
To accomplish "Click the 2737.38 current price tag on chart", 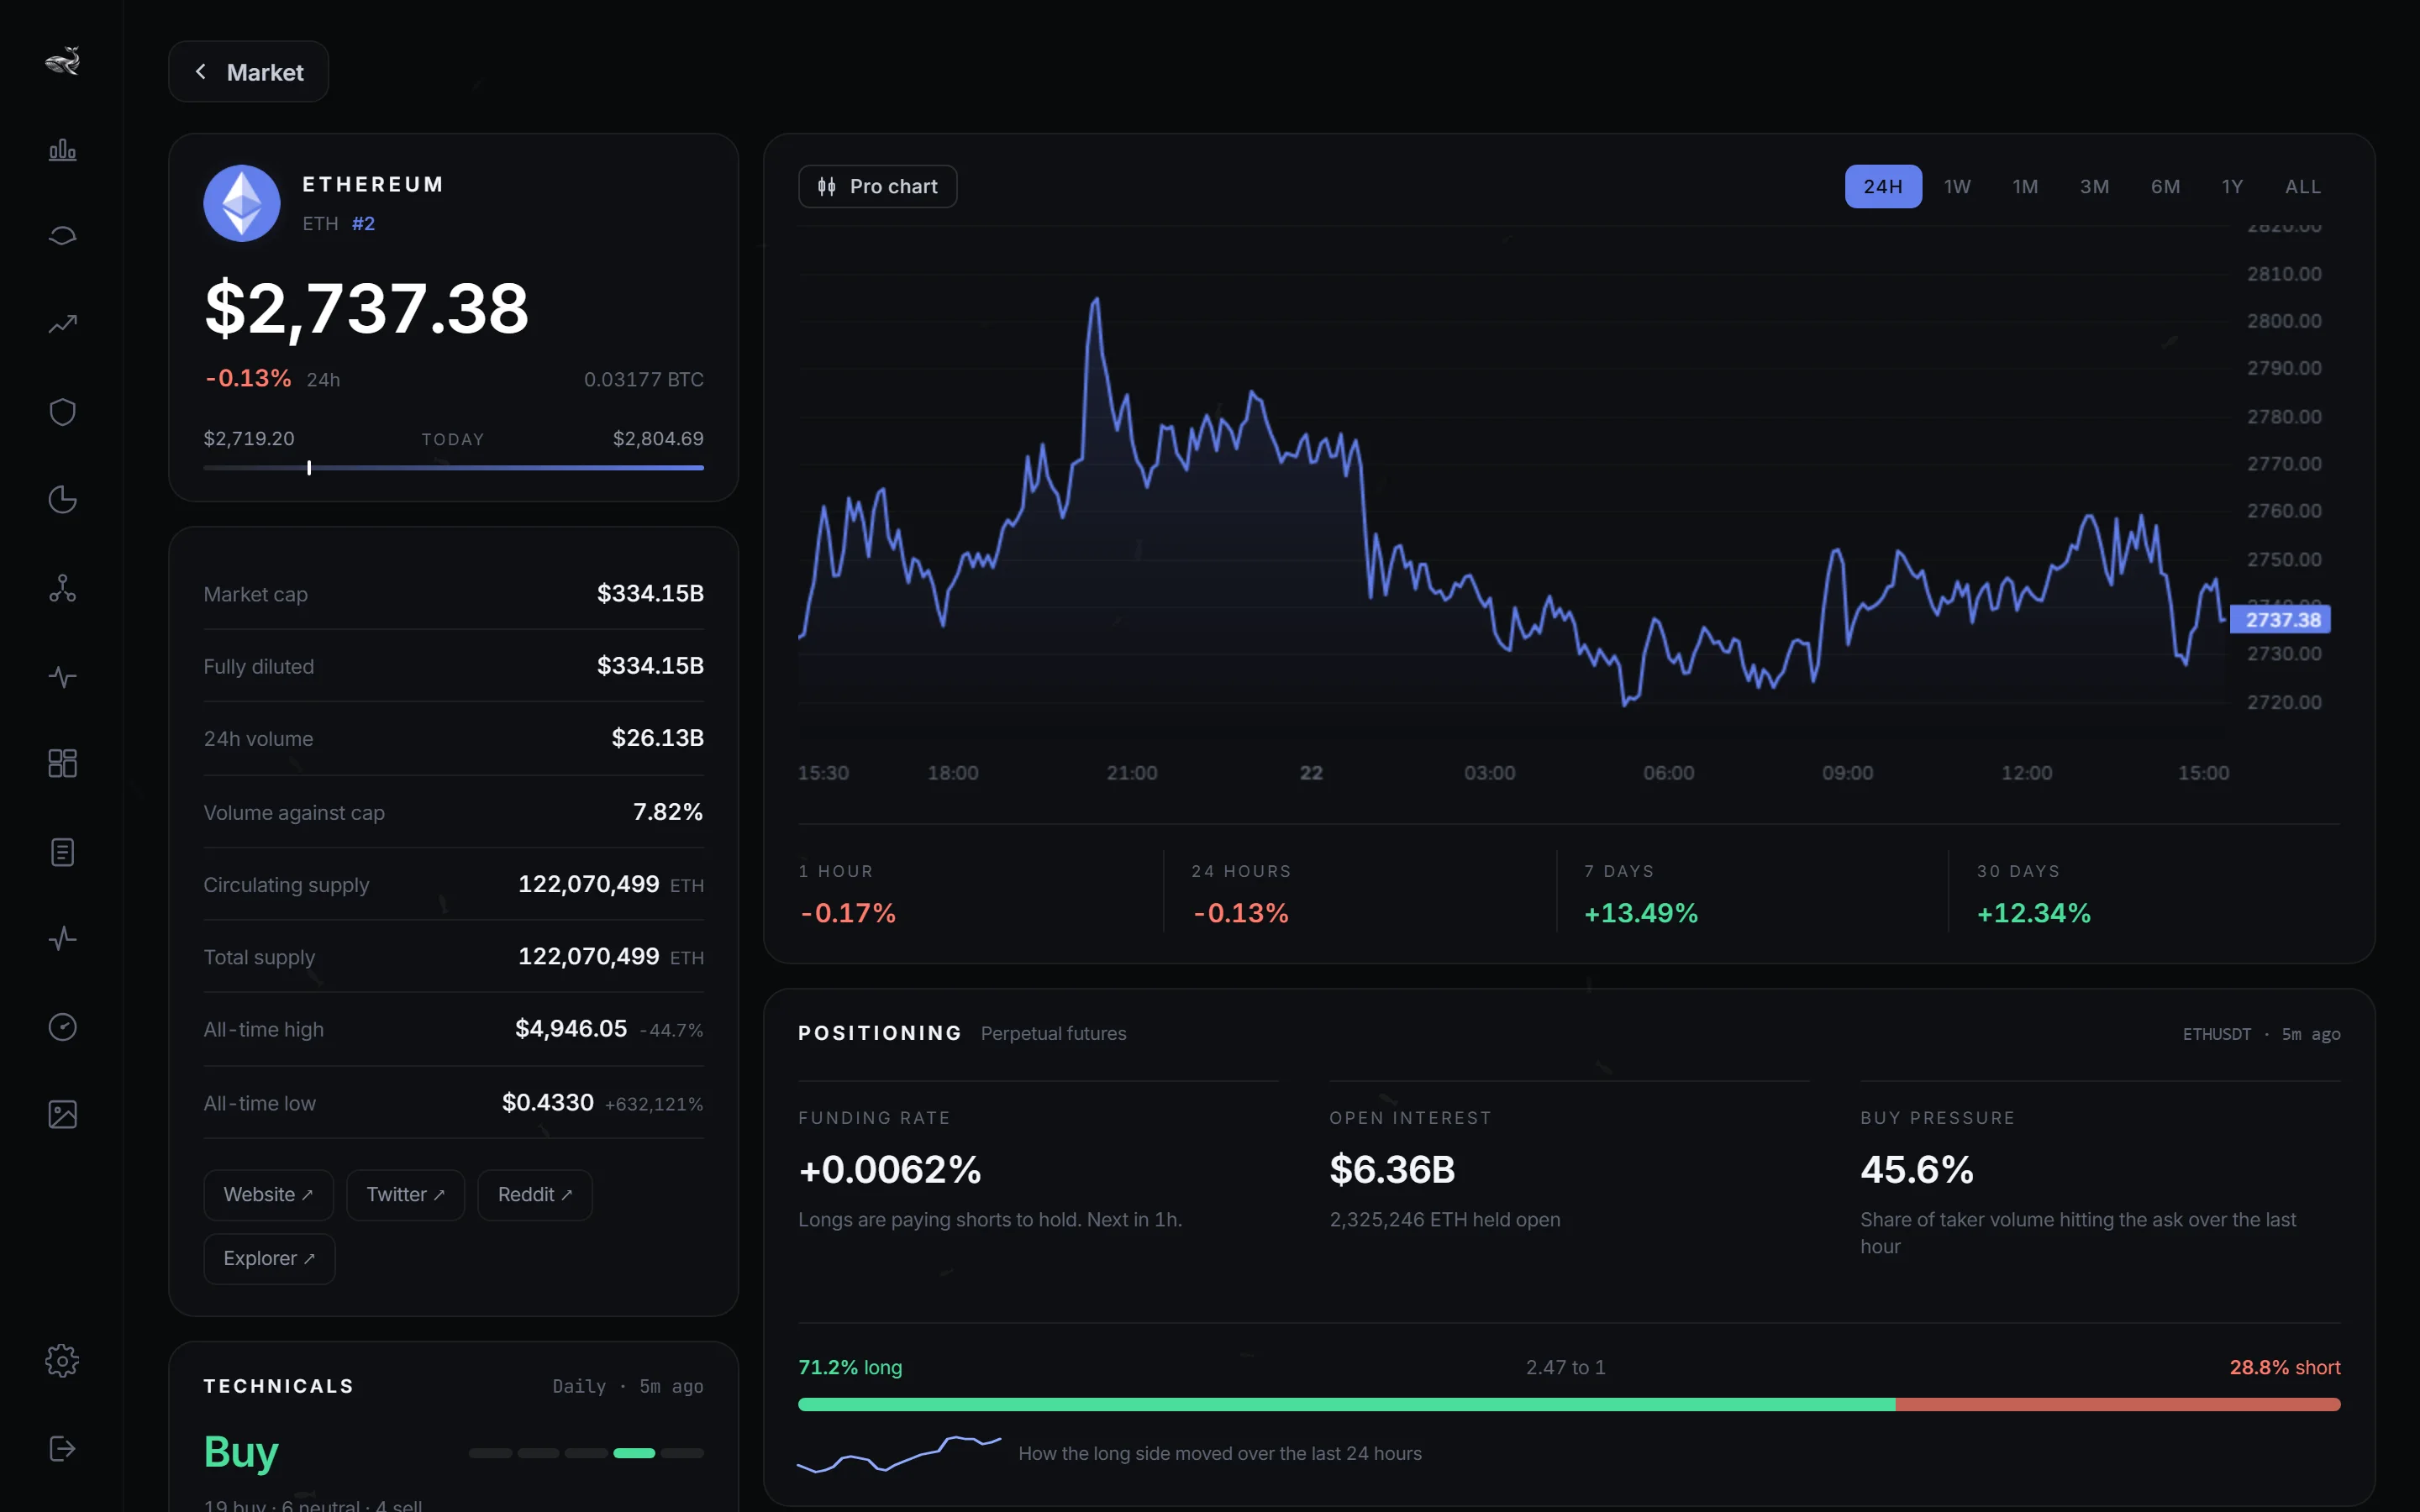I will [2281, 619].
